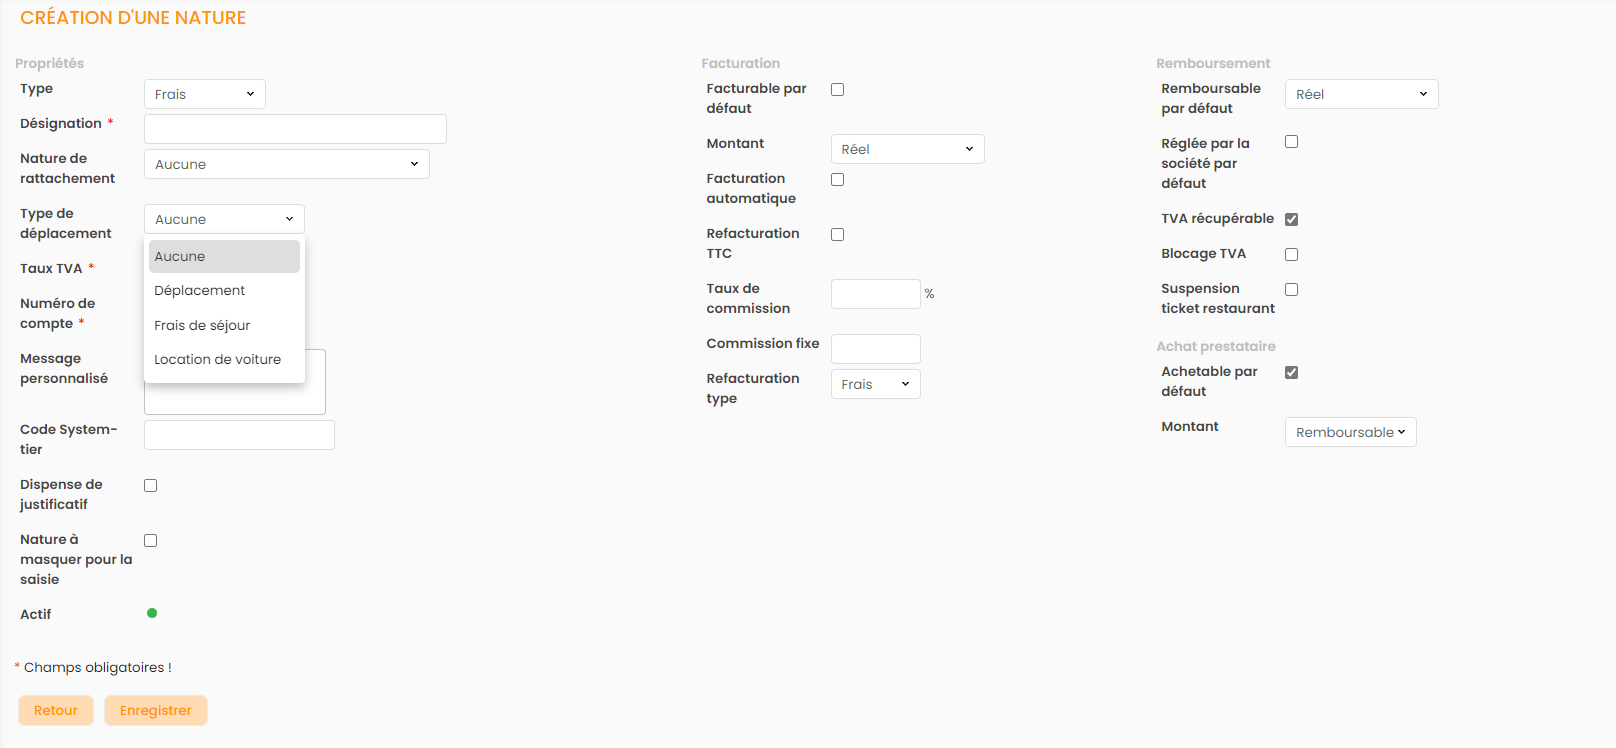Check Nature à masquer pour la saisie
Screen dimensions: 1616x748
pos(150,540)
